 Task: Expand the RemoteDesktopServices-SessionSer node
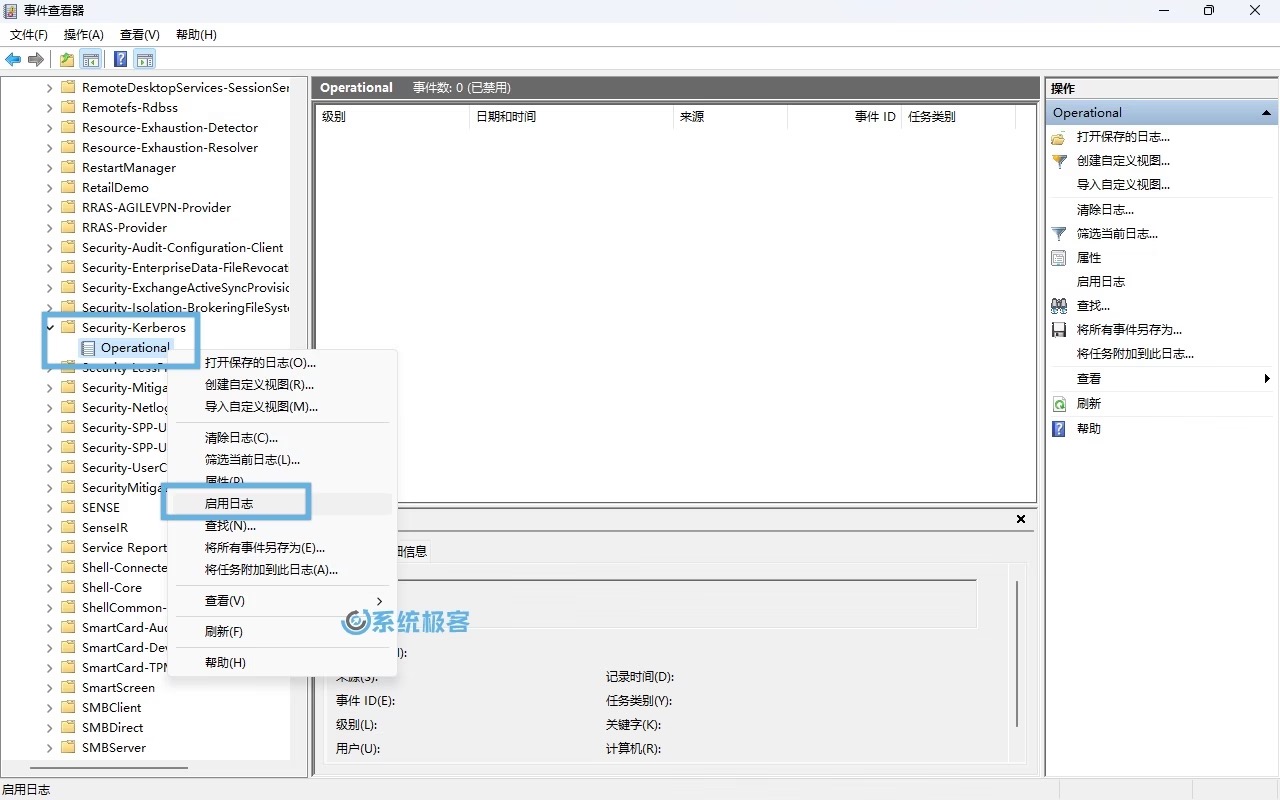[49, 88]
